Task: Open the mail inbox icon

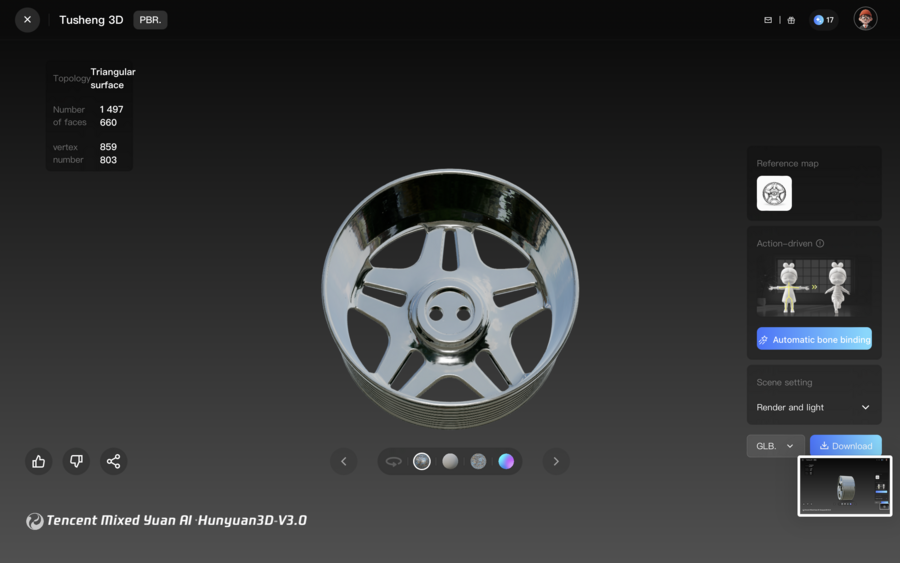Action: (768, 20)
